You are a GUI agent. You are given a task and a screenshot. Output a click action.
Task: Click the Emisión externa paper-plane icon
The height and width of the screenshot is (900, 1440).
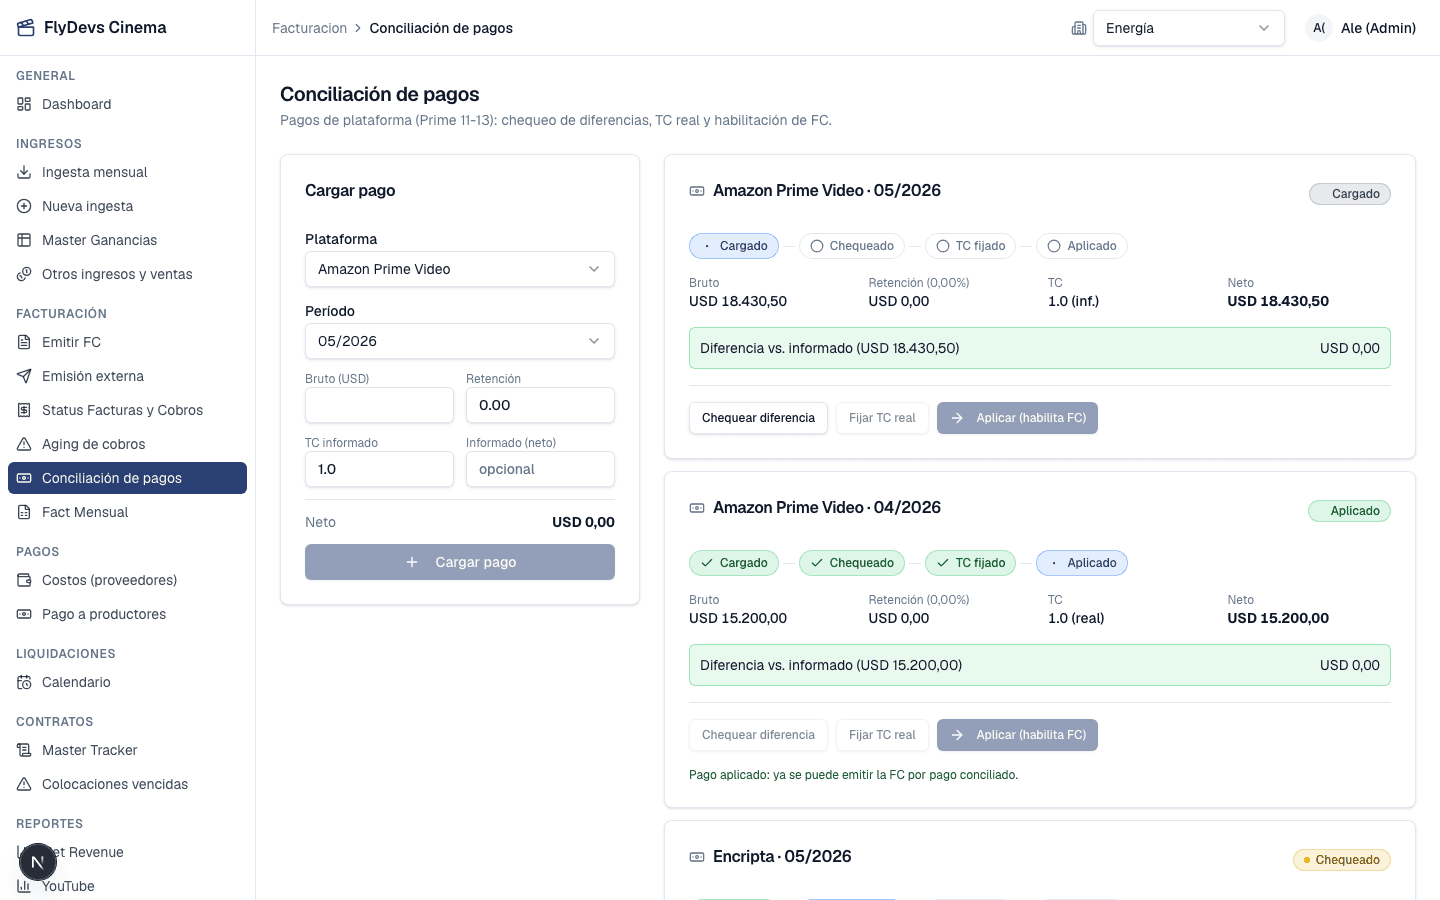pos(24,376)
